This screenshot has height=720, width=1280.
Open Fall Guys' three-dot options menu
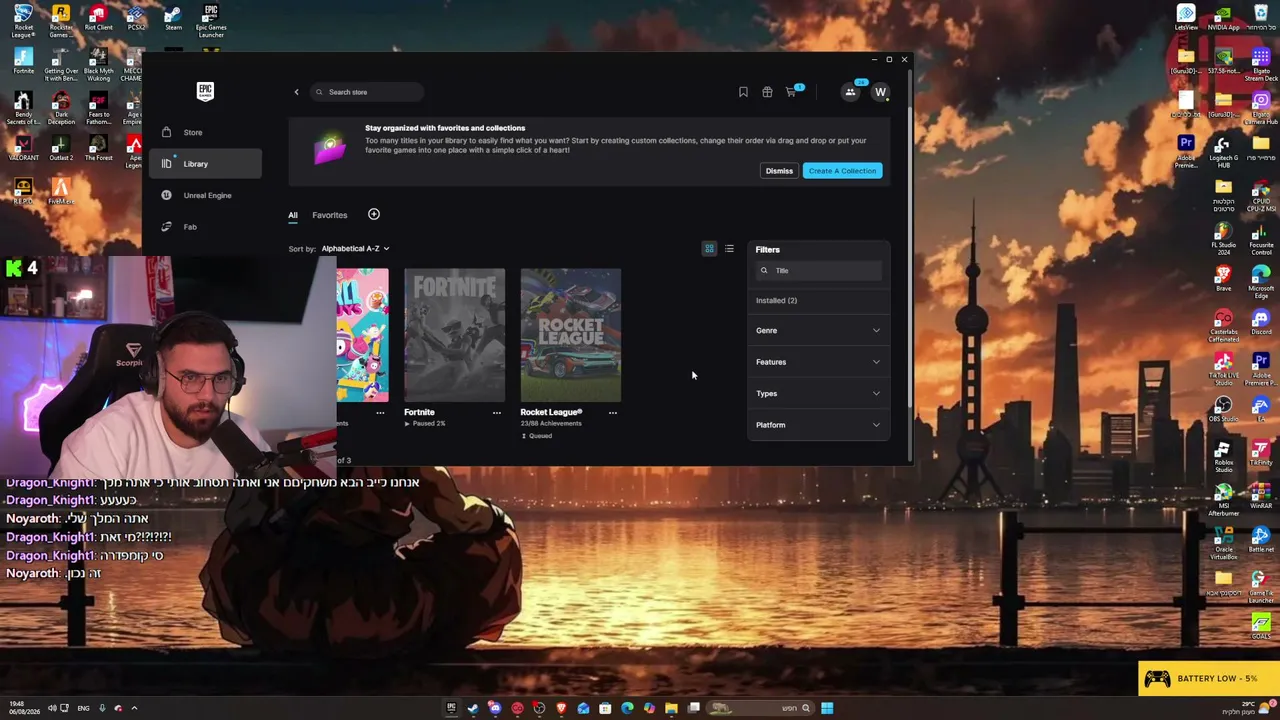coord(380,412)
